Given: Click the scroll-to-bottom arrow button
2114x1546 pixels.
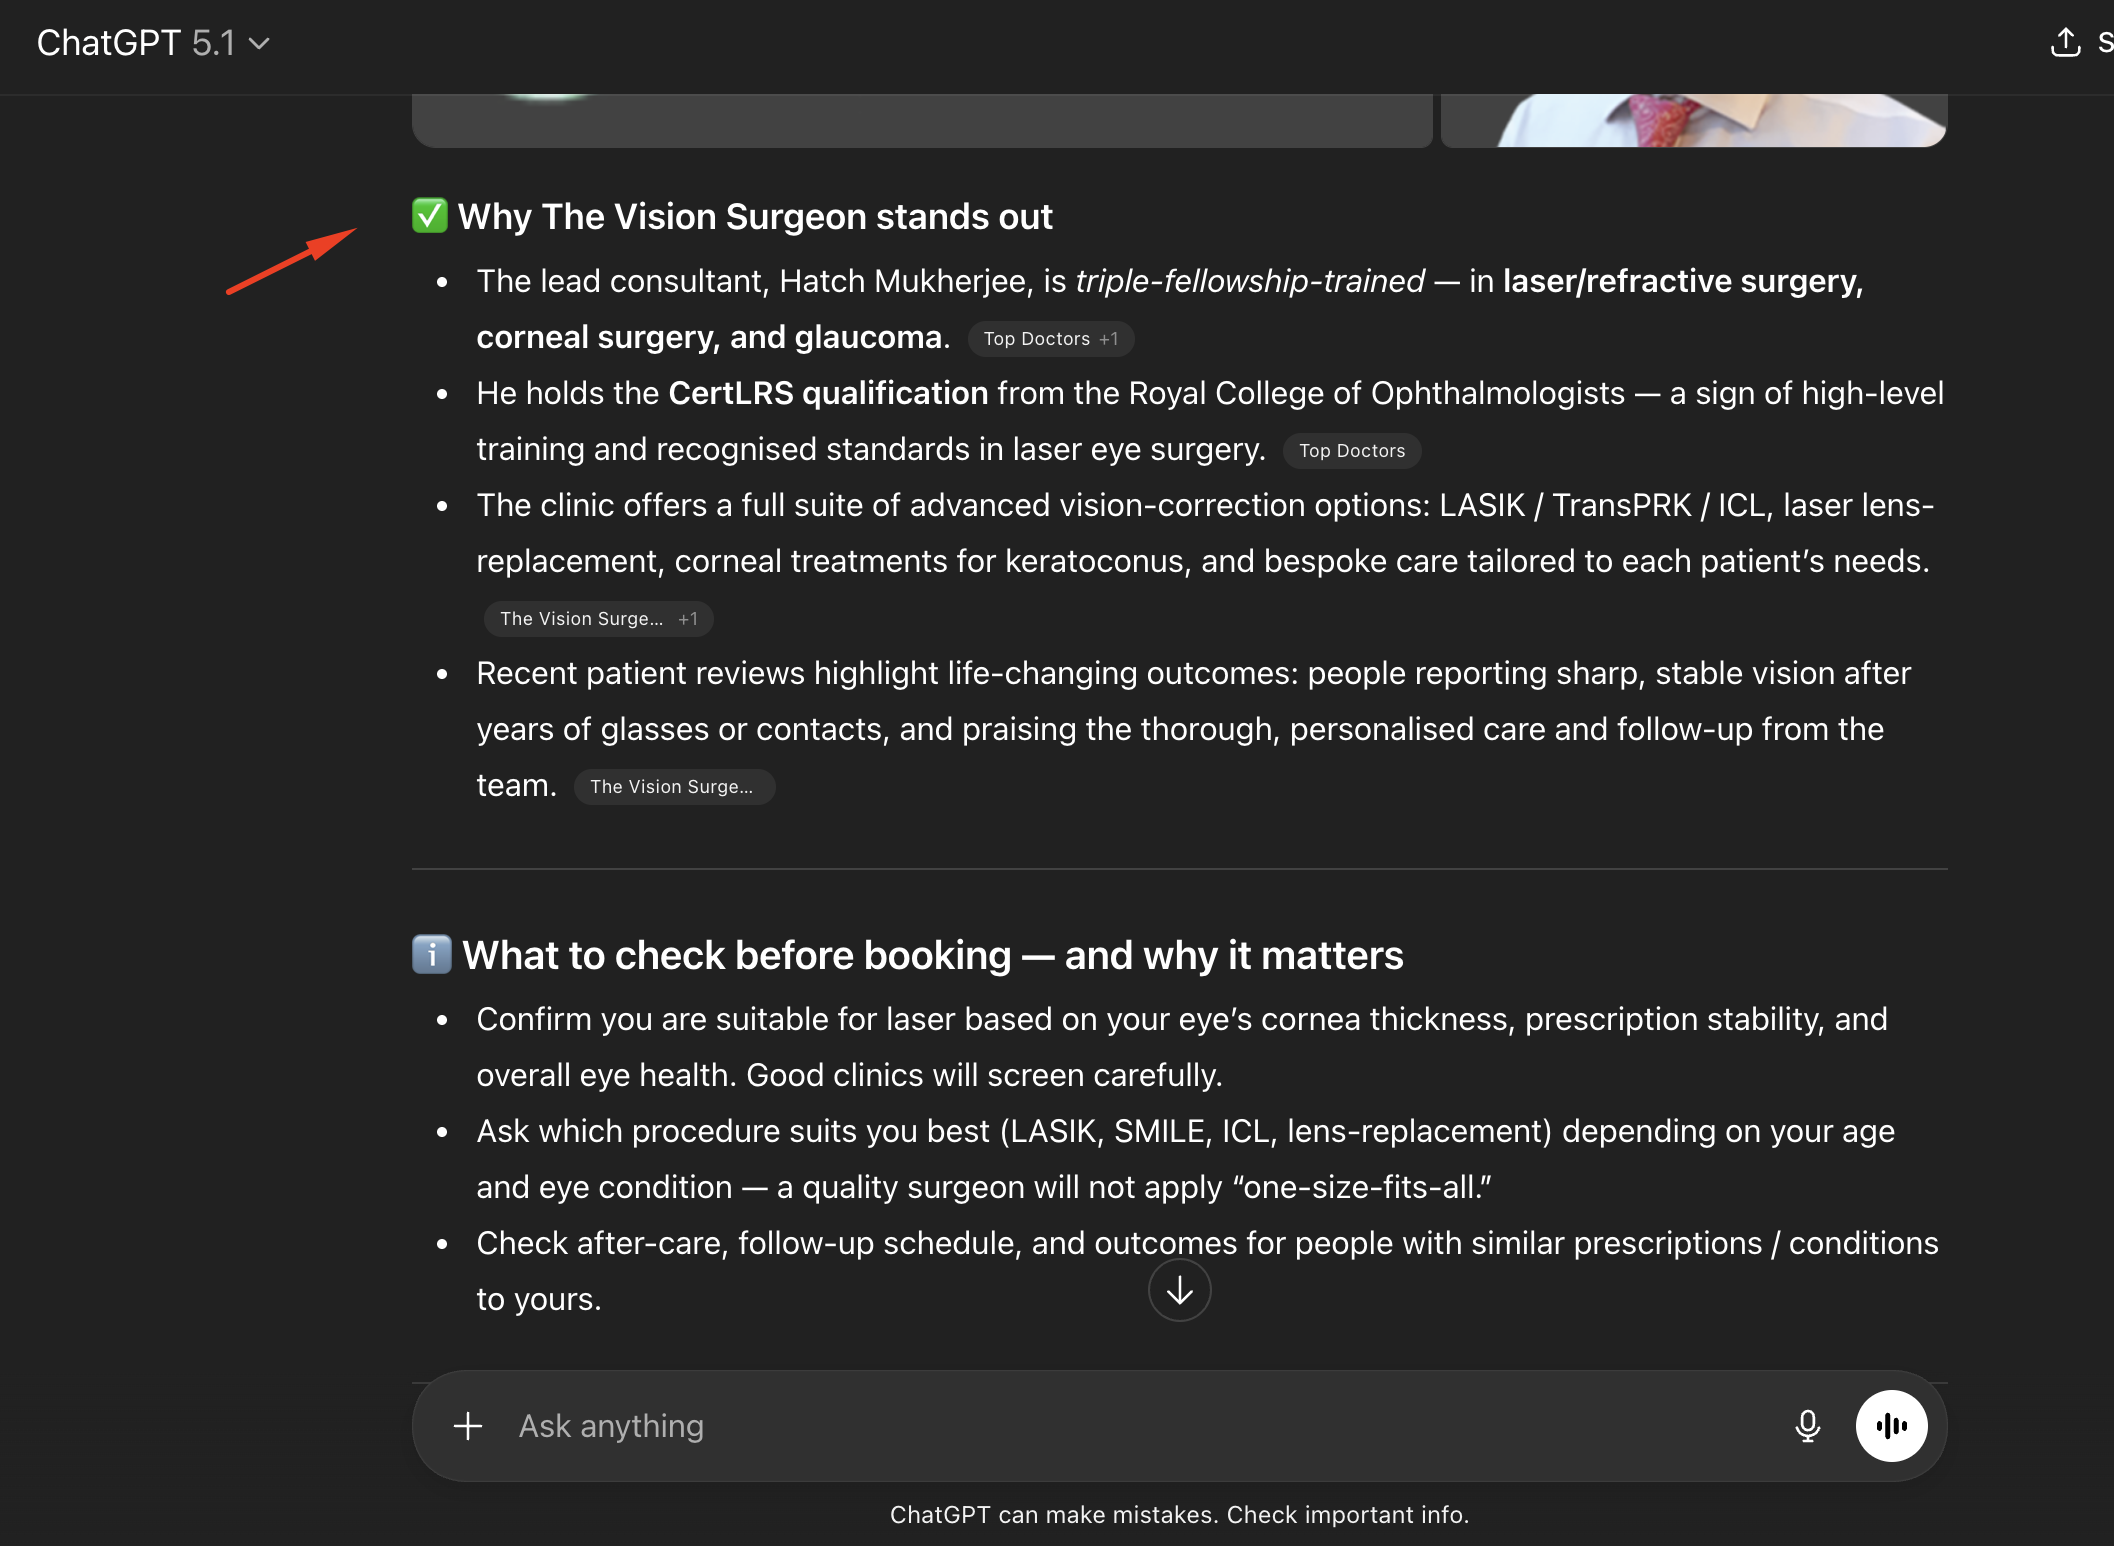Looking at the screenshot, I should click(x=1179, y=1291).
